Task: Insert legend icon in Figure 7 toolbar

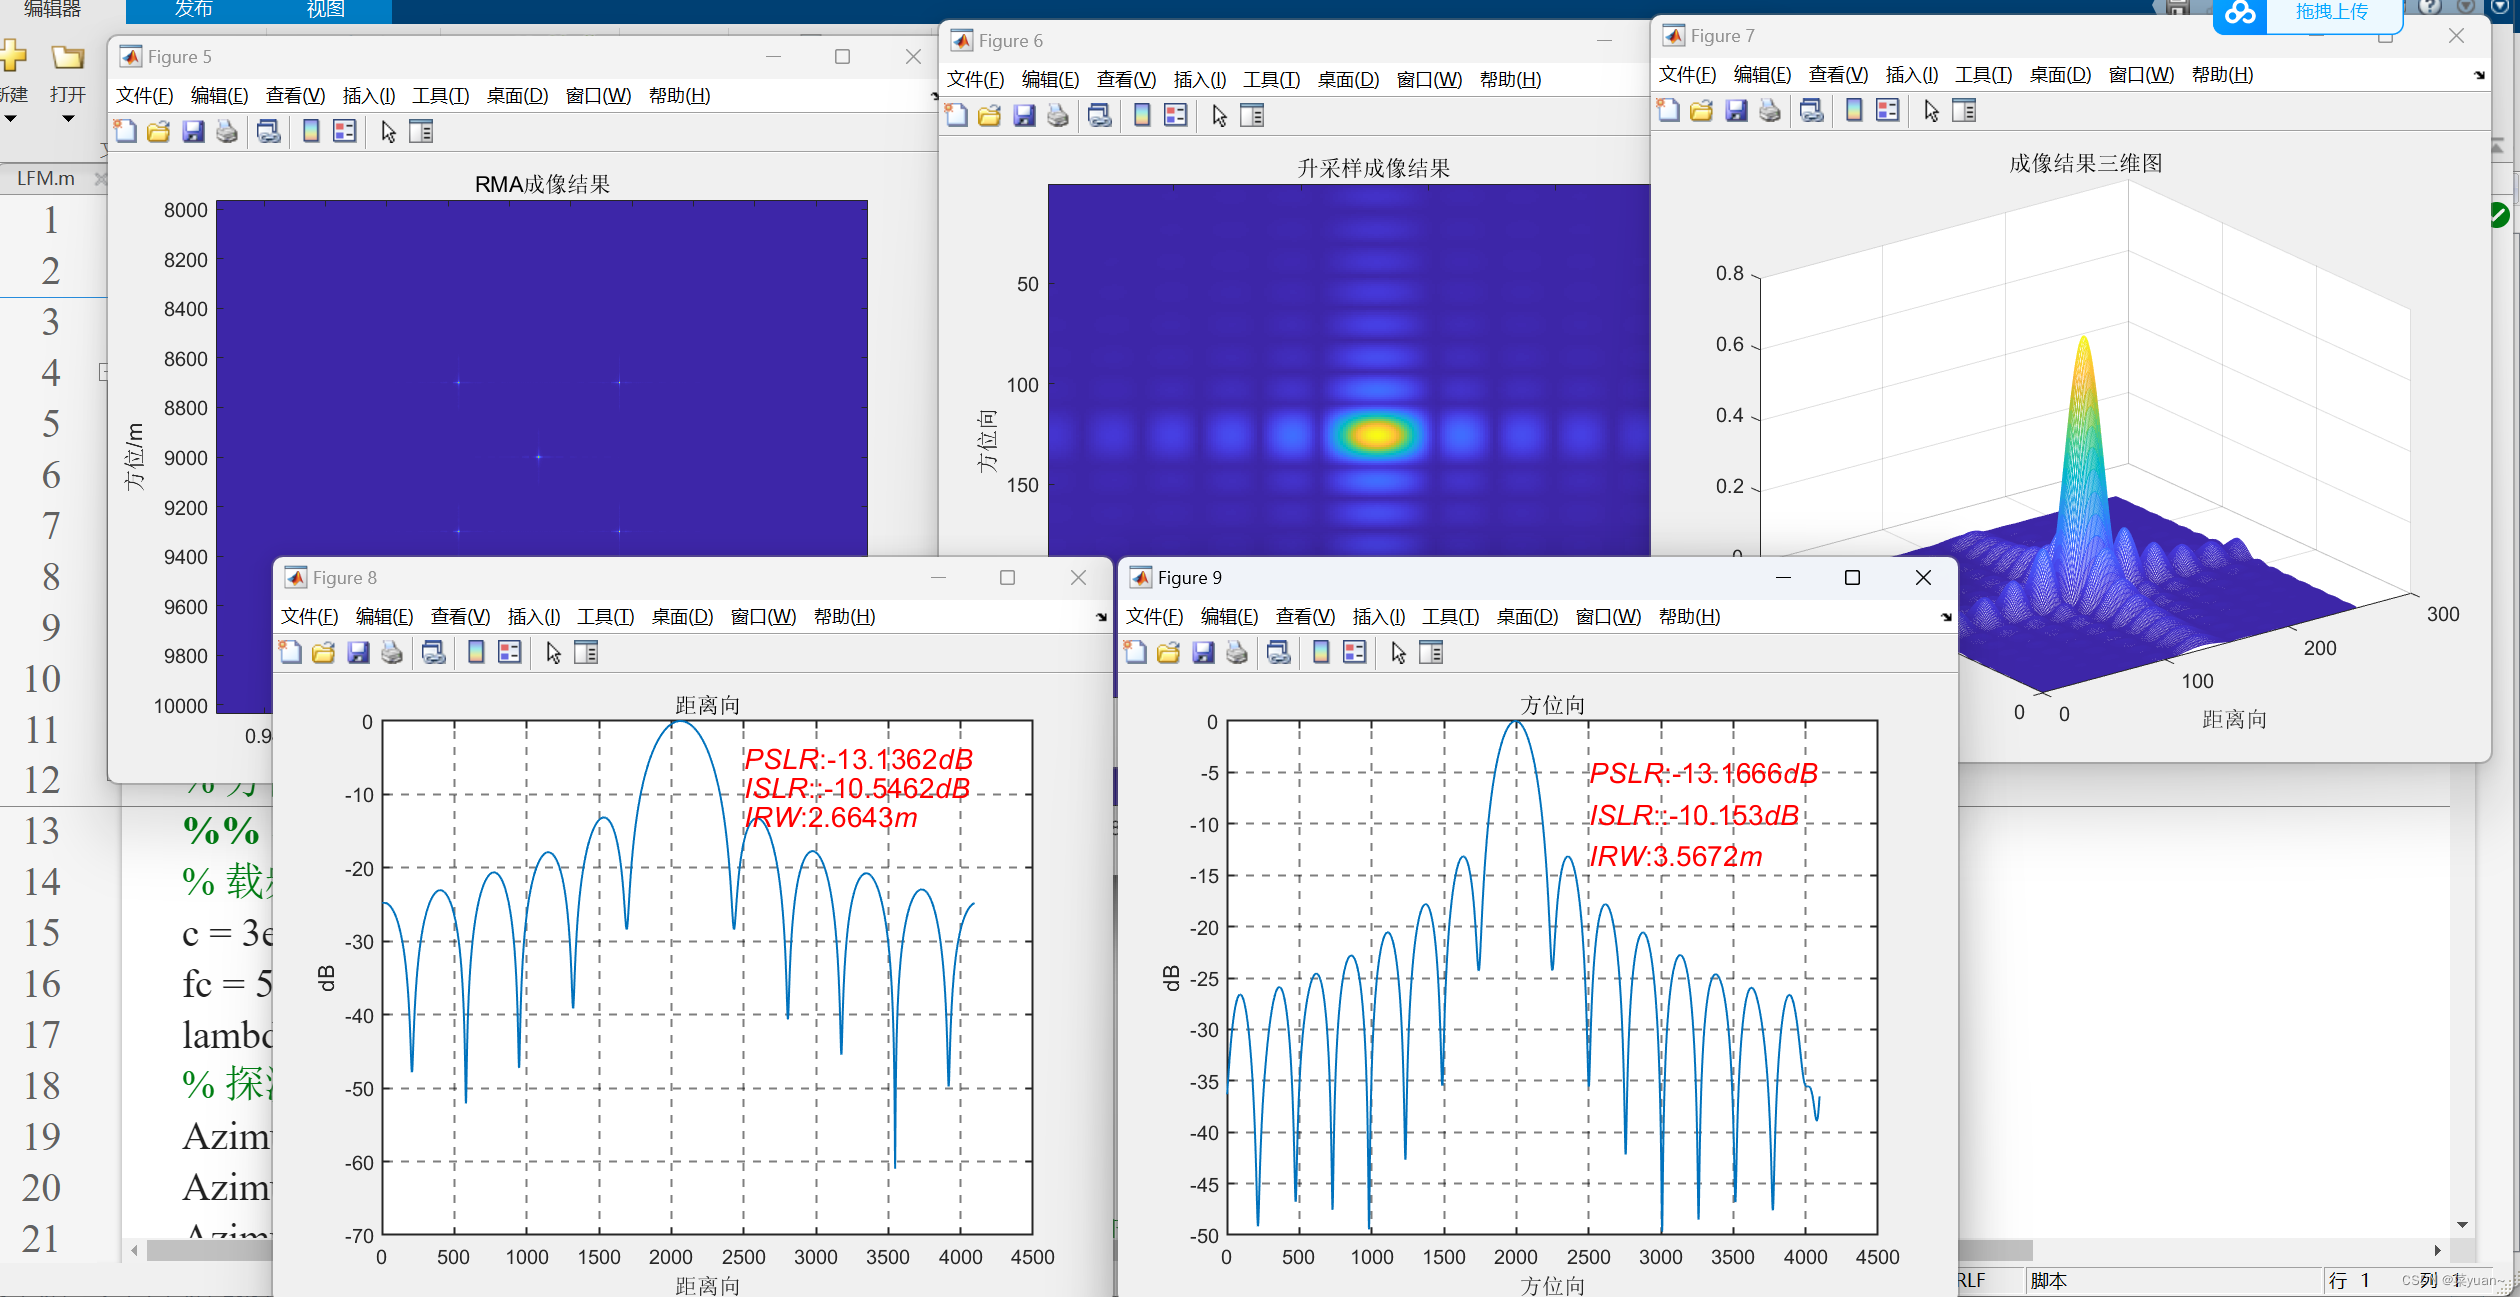Action: (x=1888, y=110)
